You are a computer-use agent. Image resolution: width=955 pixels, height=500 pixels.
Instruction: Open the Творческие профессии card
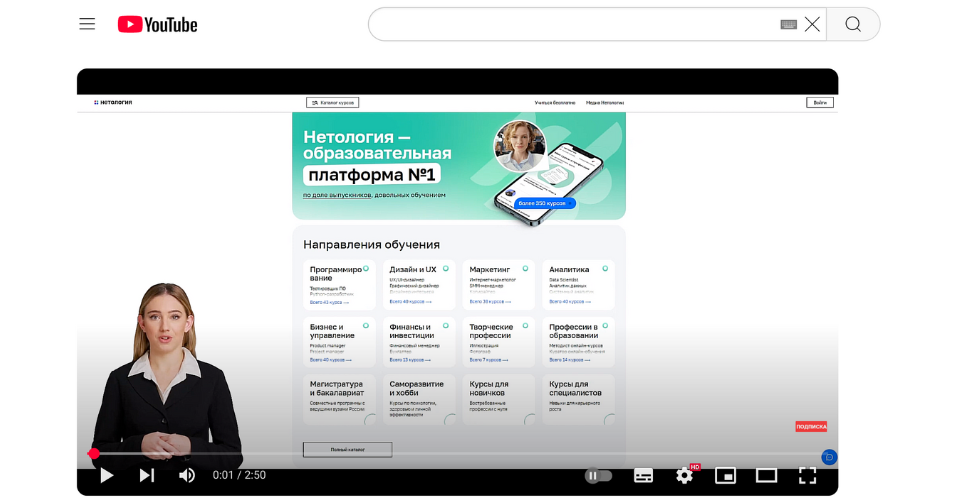tap(499, 342)
